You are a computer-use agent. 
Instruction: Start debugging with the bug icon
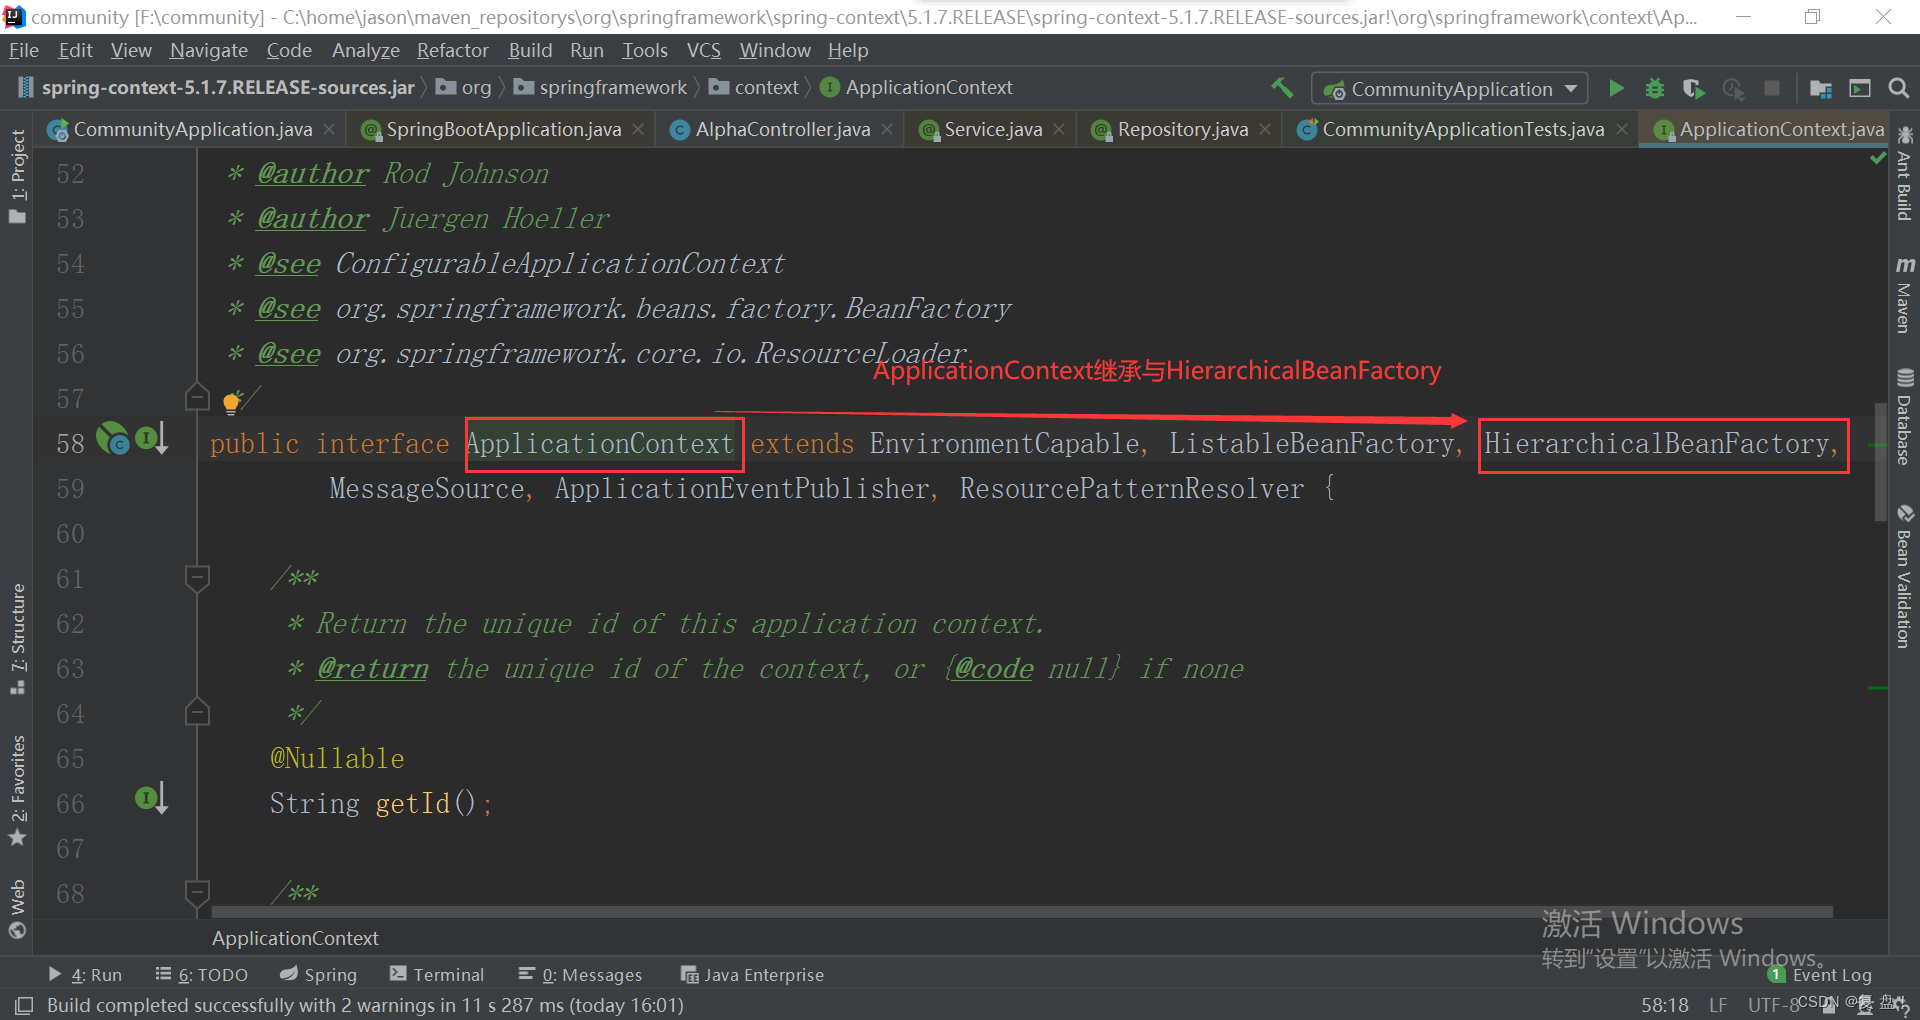point(1655,88)
